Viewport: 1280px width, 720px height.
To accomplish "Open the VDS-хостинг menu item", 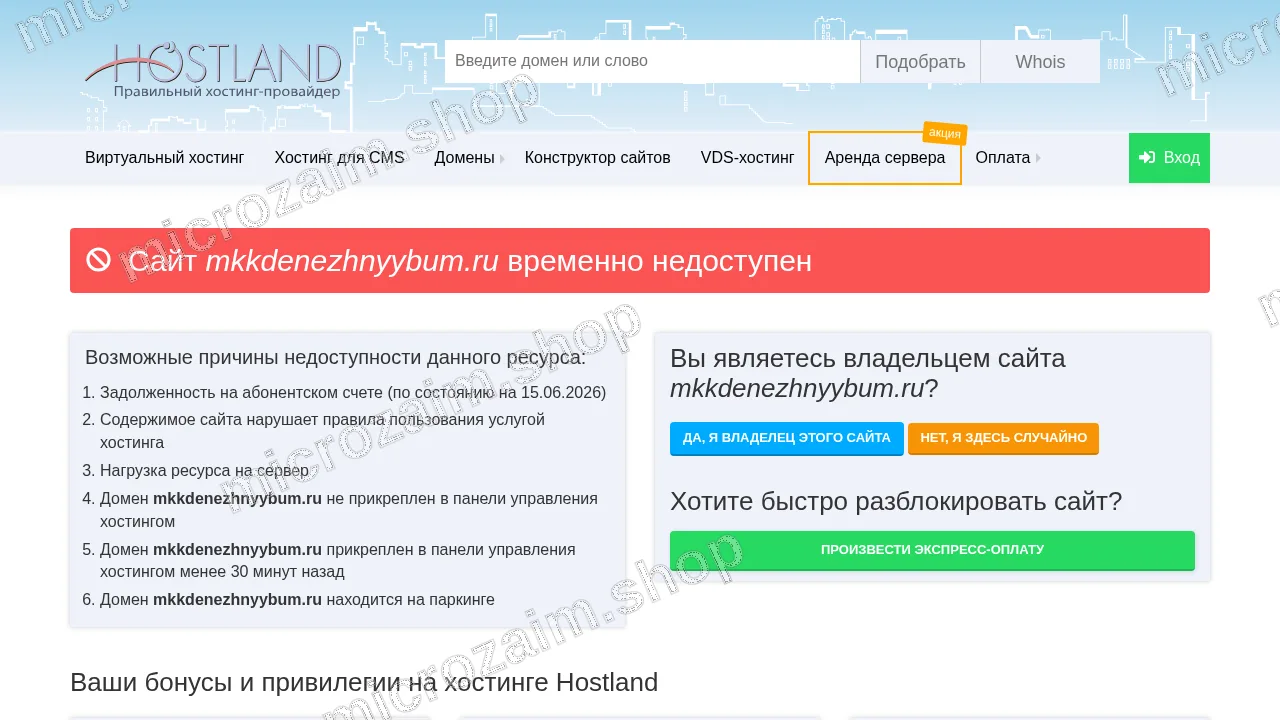I will pos(747,158).
